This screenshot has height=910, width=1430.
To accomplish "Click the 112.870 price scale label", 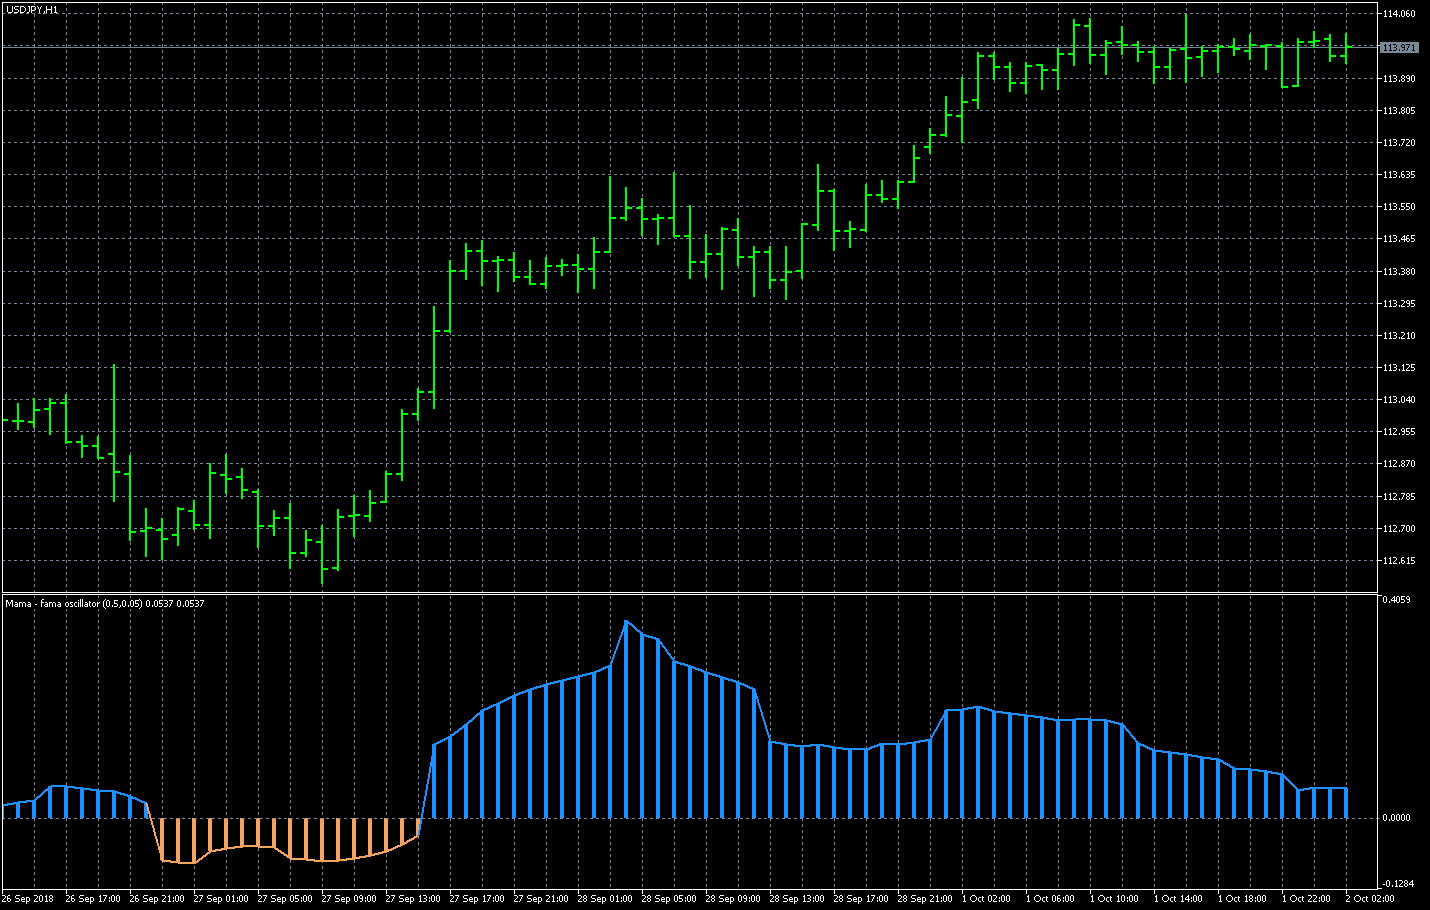I will pos(1399,464).
